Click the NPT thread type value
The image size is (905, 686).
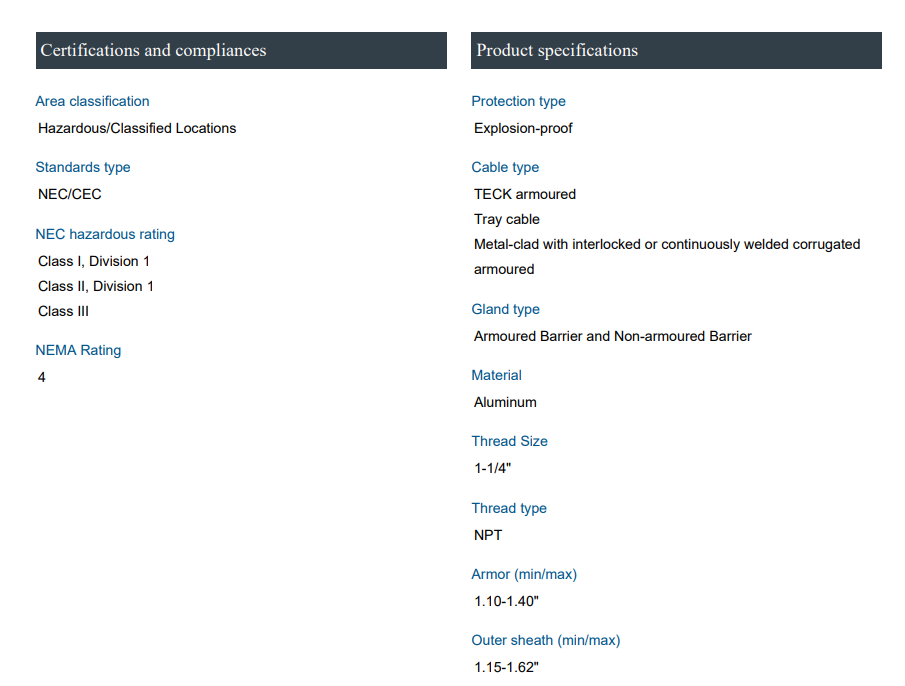(x=488, y=535)
